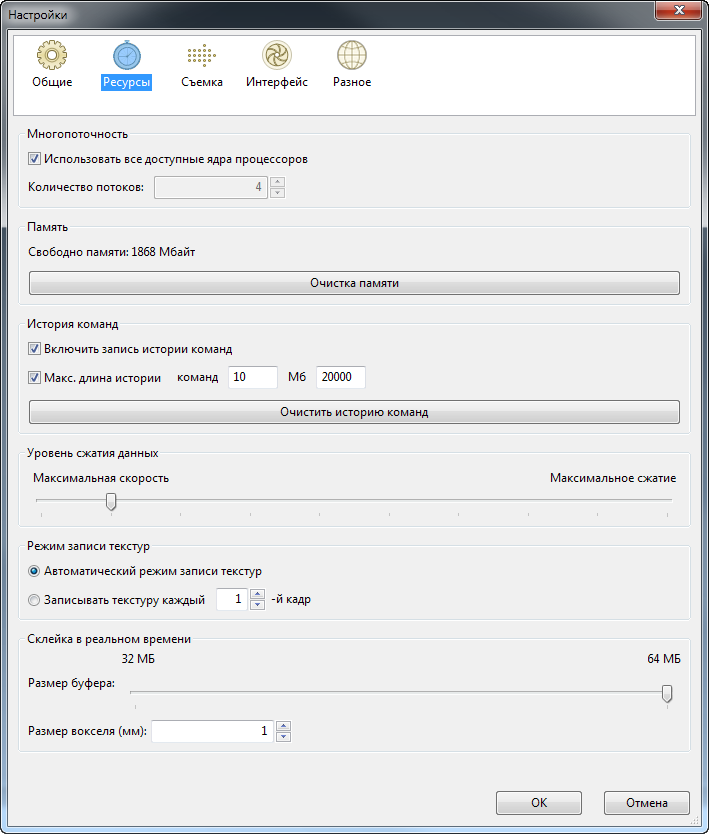Increase texture frame interval with up arrow
Screen dimensions: 709x834
[x=257, y=594]
